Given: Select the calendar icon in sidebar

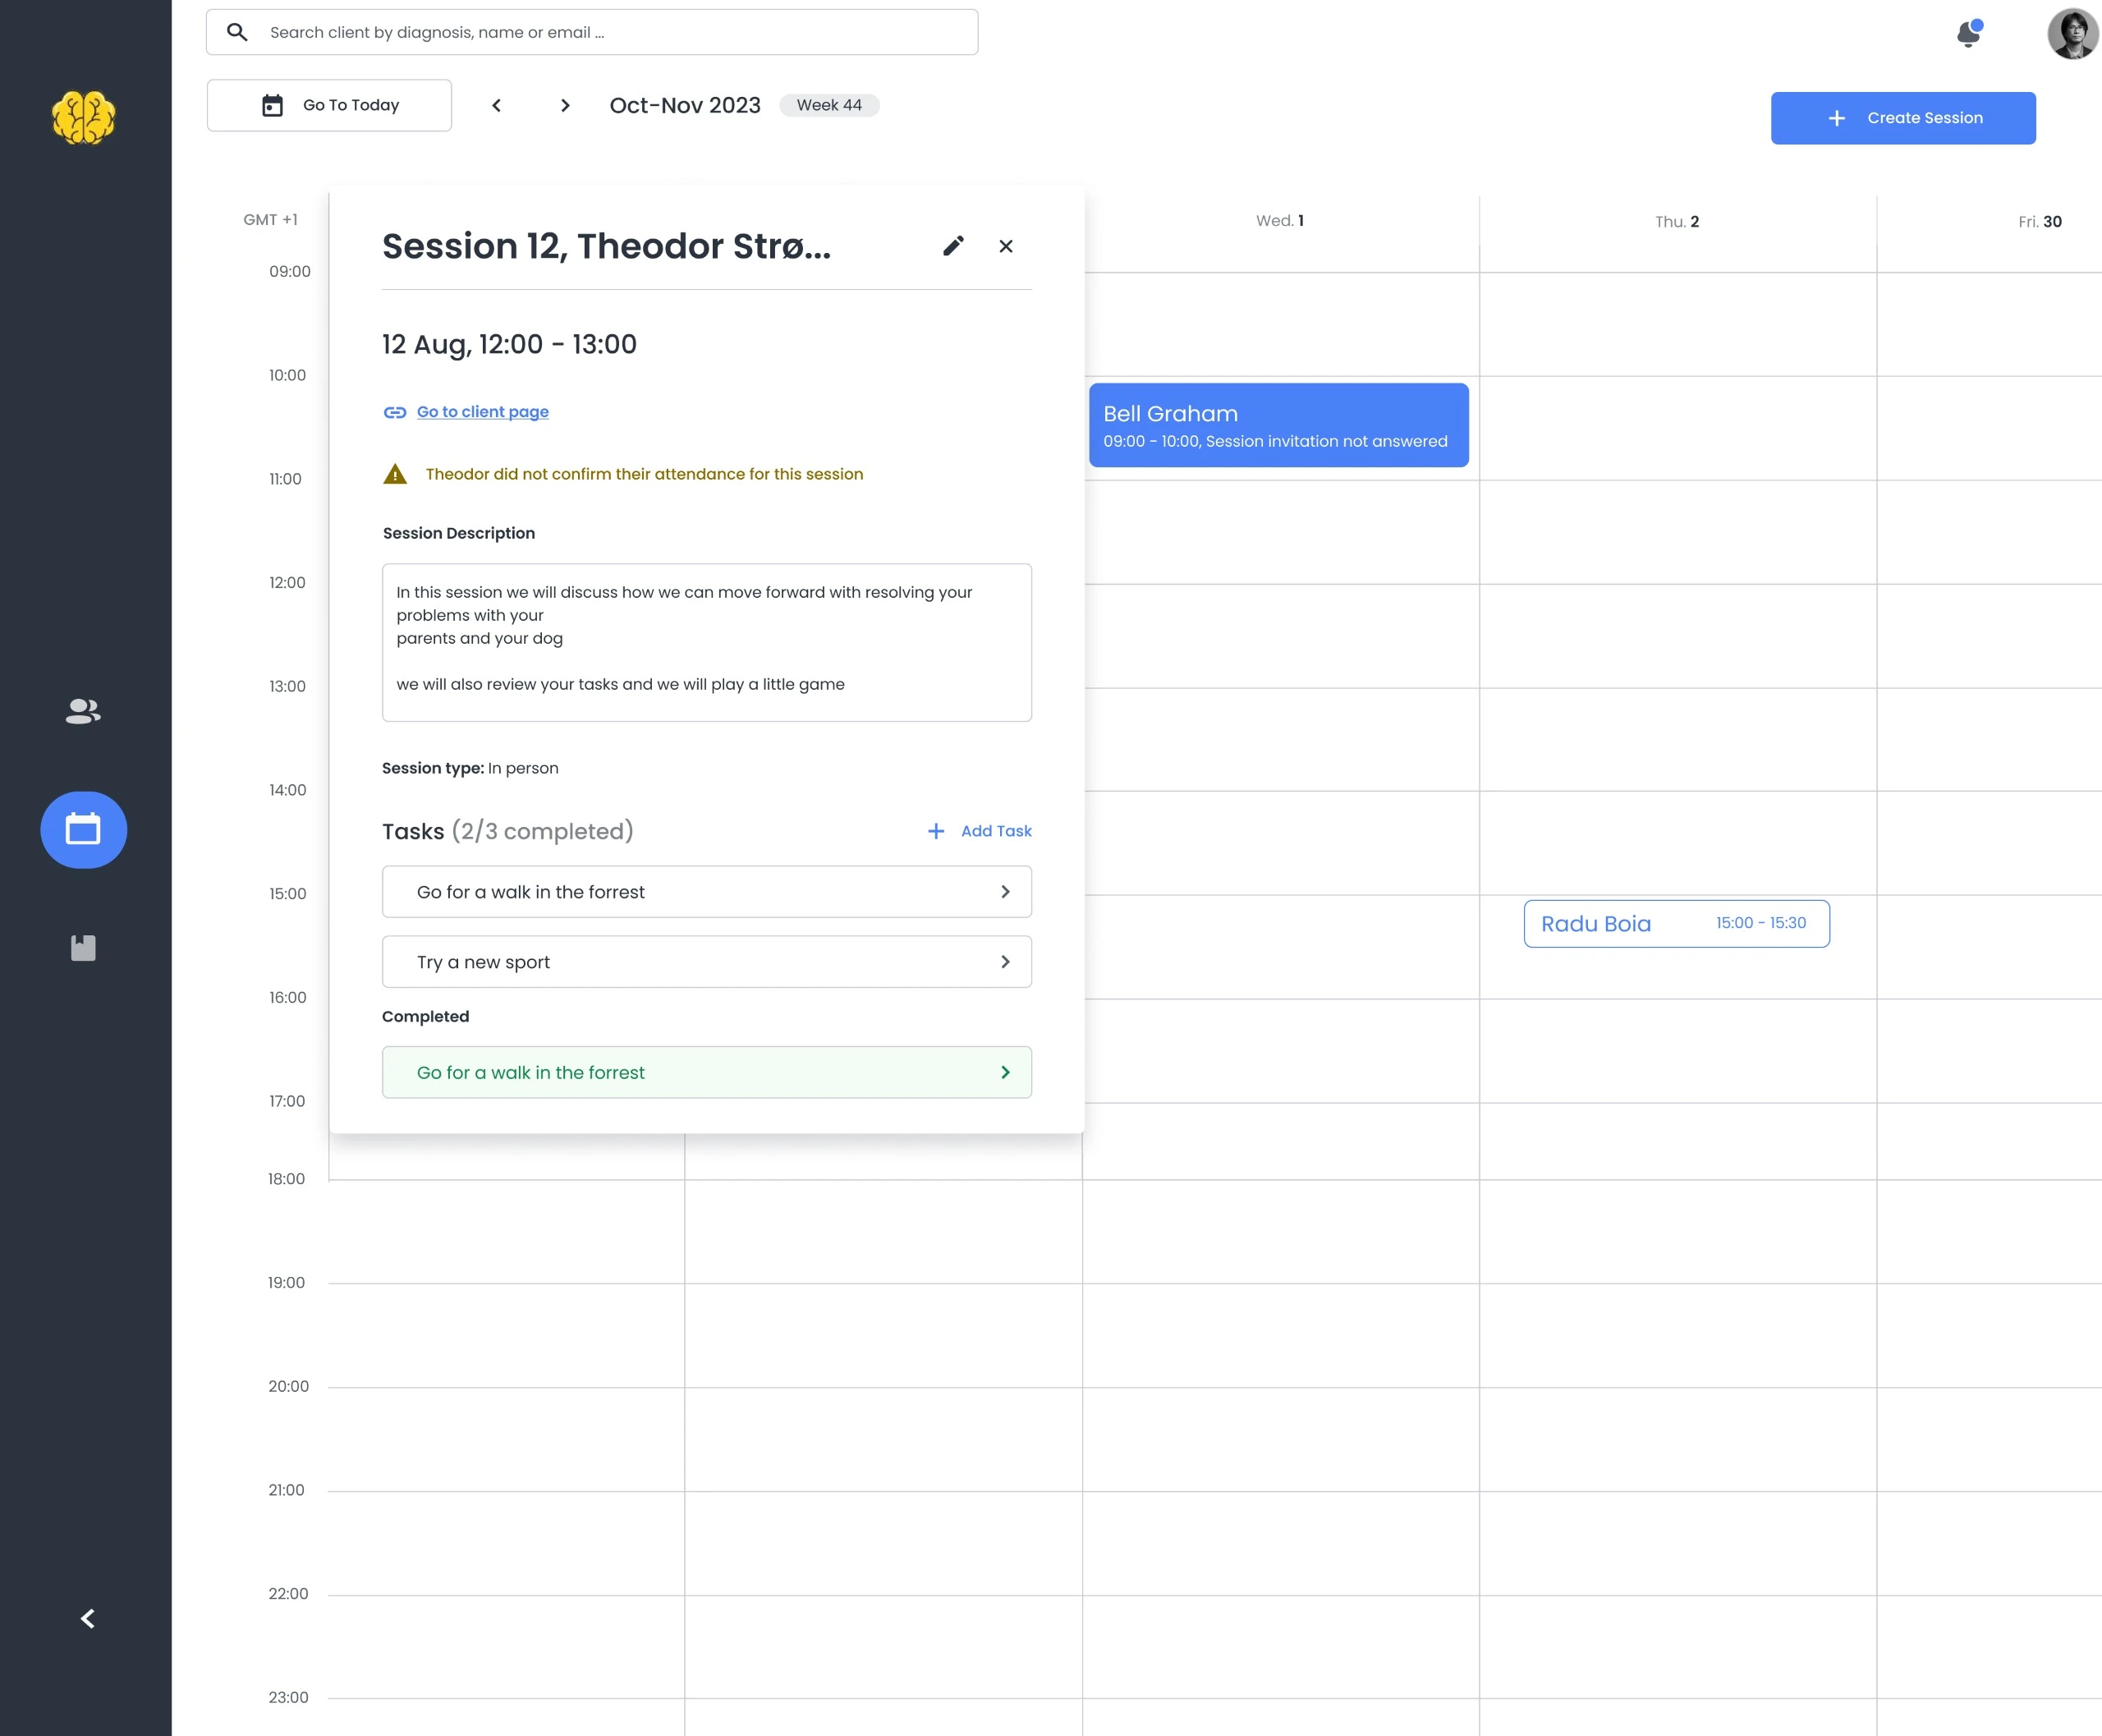Looking at the screenshot, I should [x=83, y=829].
